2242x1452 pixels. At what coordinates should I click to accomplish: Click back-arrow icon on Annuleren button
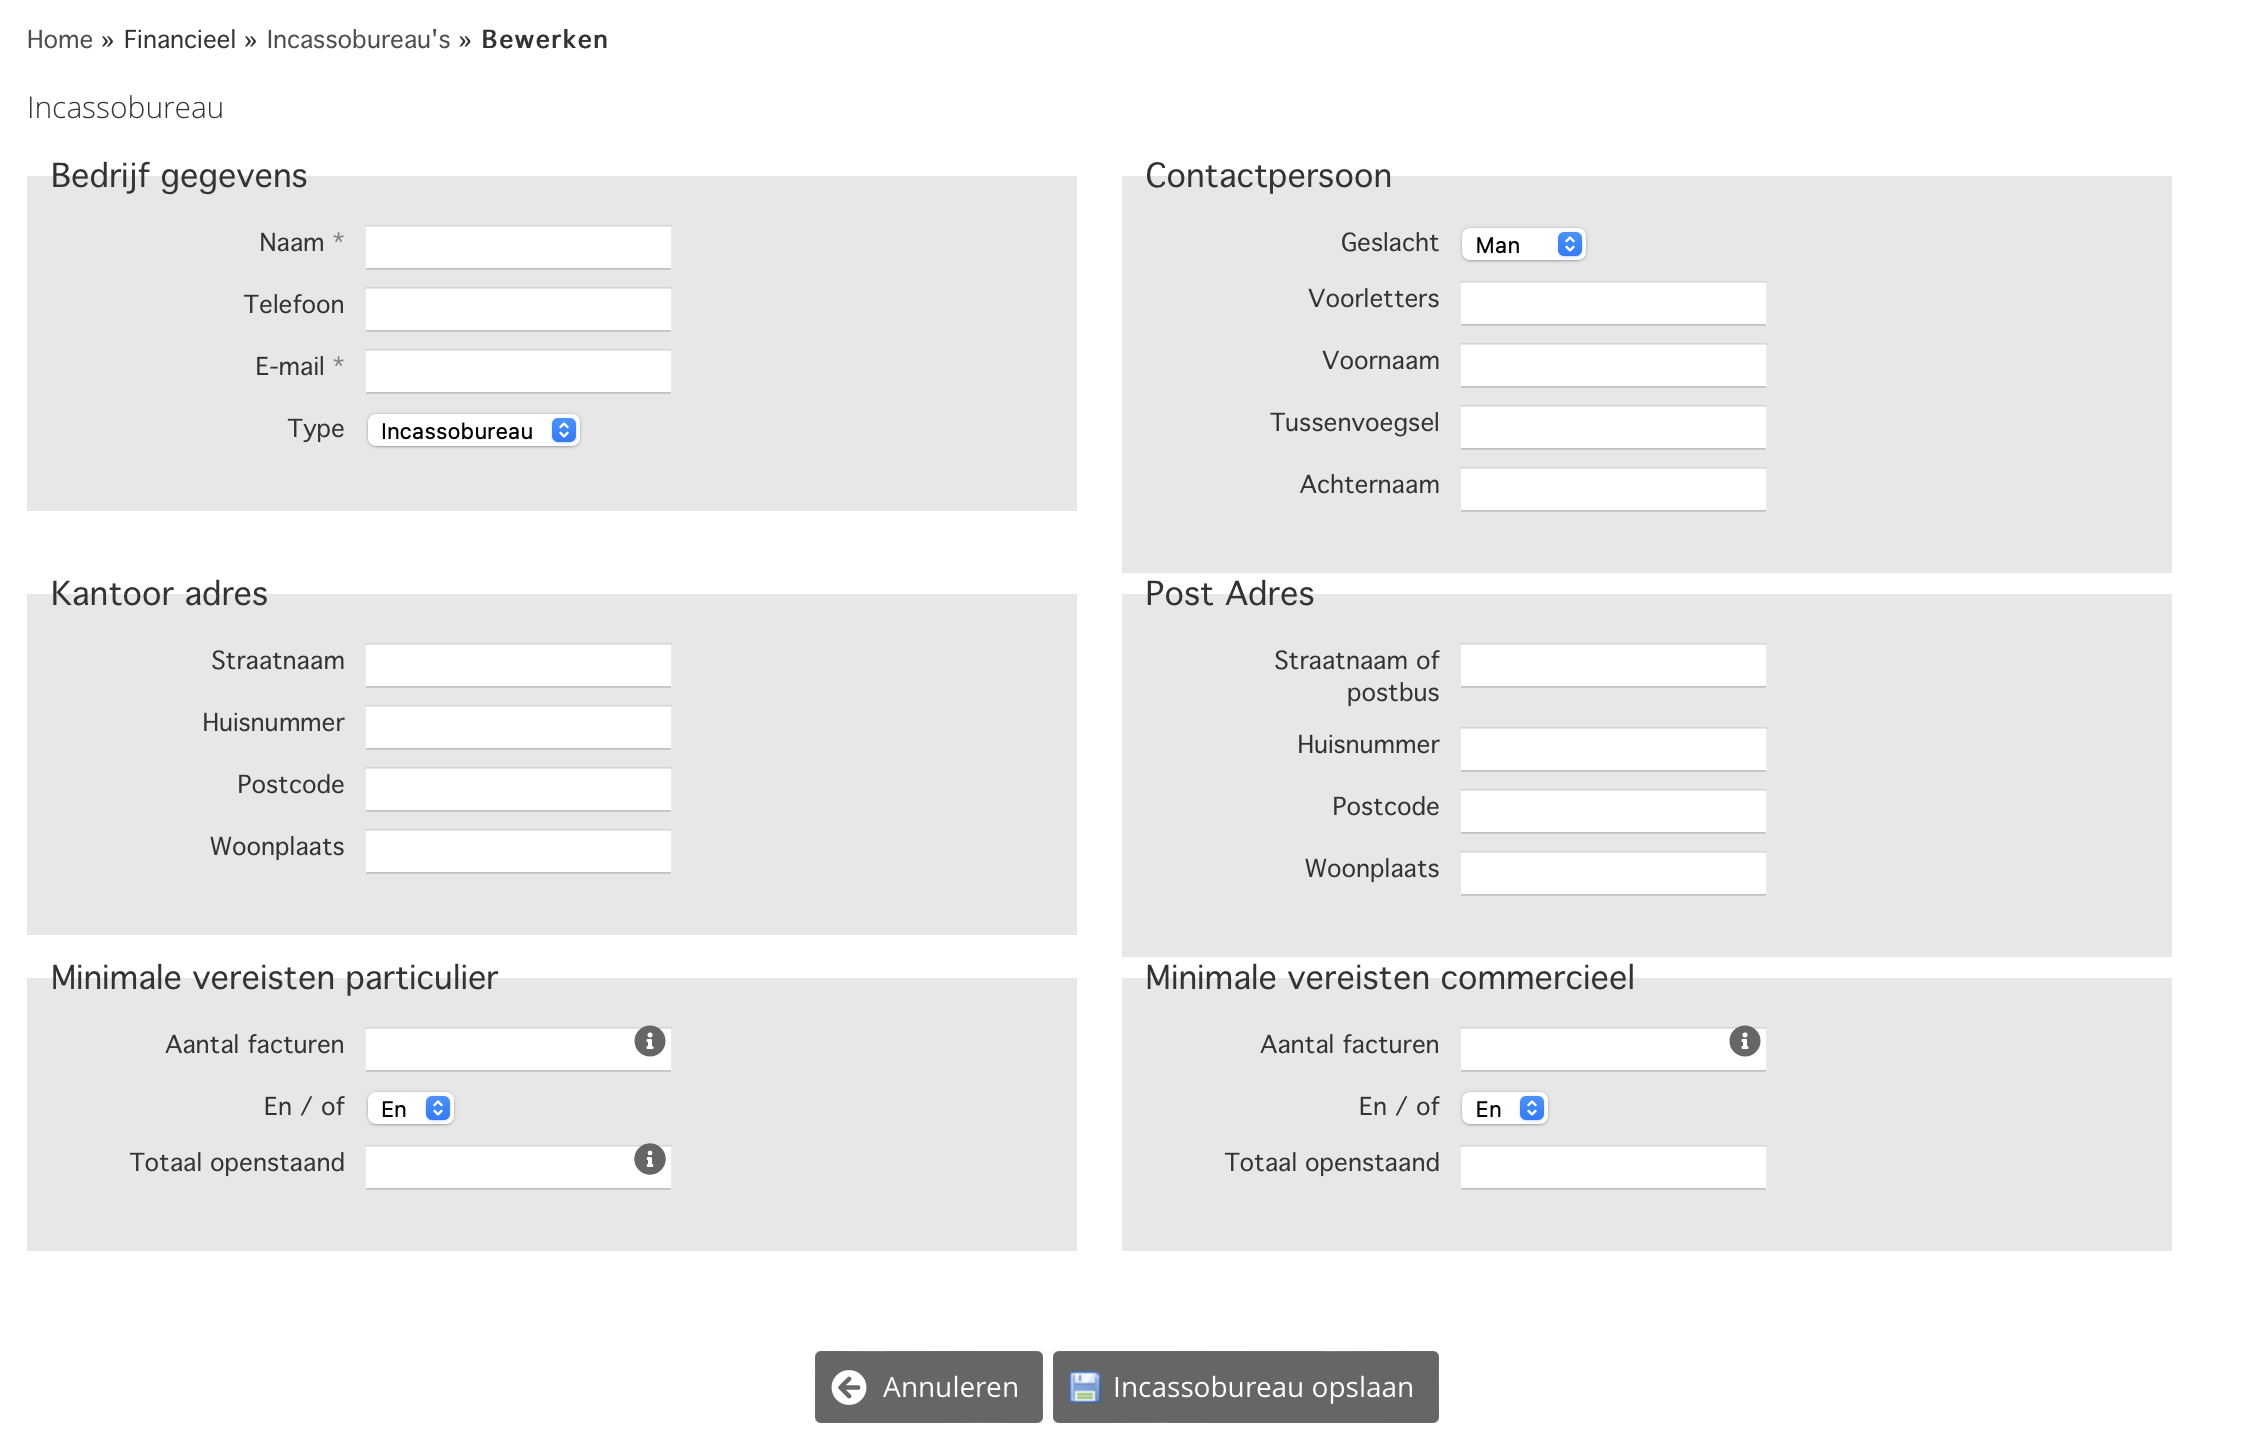(849, 1387)
